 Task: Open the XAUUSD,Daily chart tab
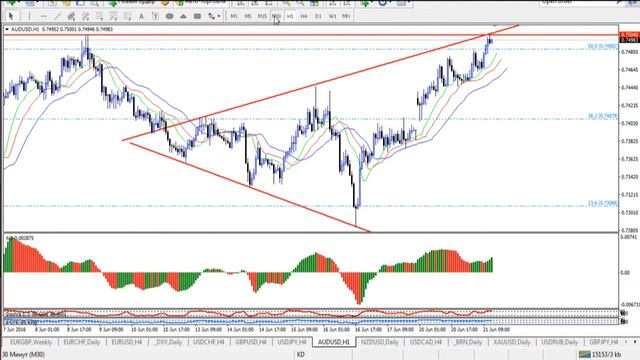[512, 342]
